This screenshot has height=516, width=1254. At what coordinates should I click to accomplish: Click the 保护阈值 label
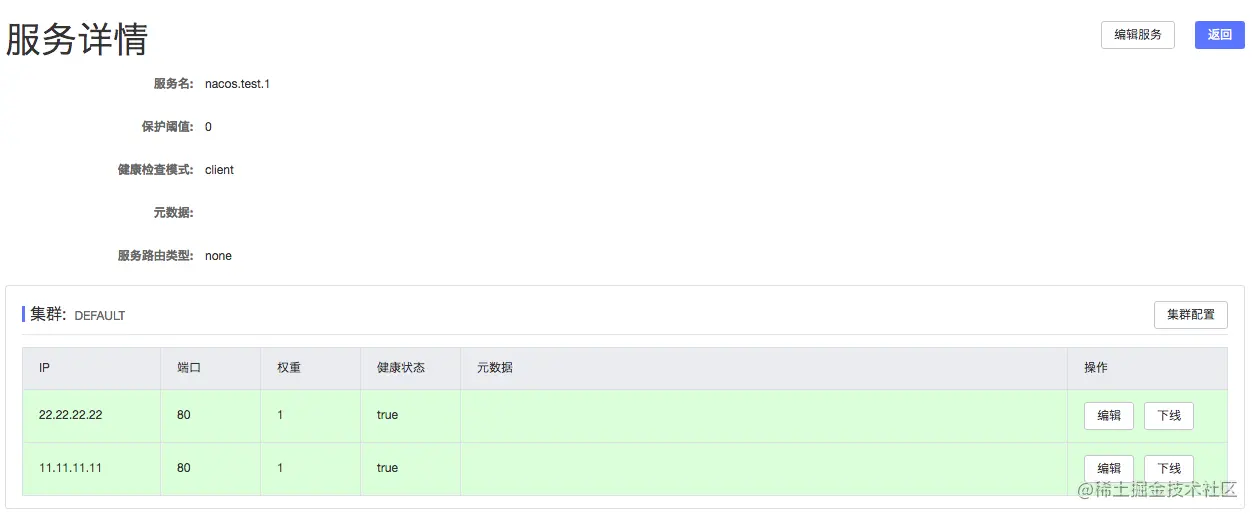click(x=168, y=127)
